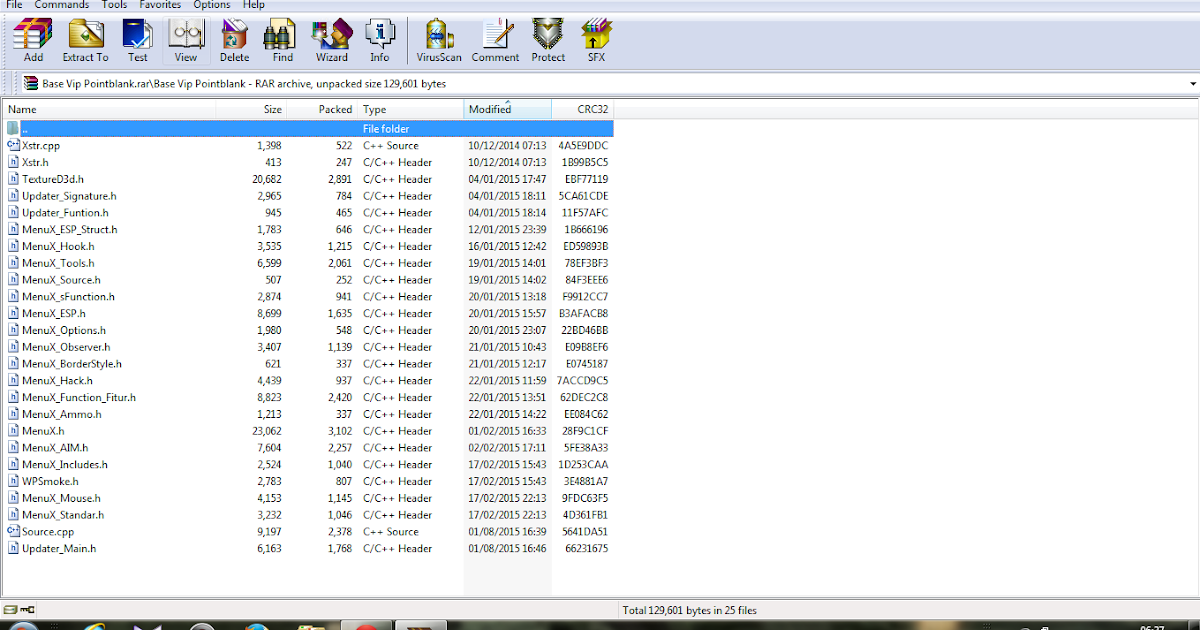Click the Delete files icon
The image size is (1200, 630).
(234, 40)
